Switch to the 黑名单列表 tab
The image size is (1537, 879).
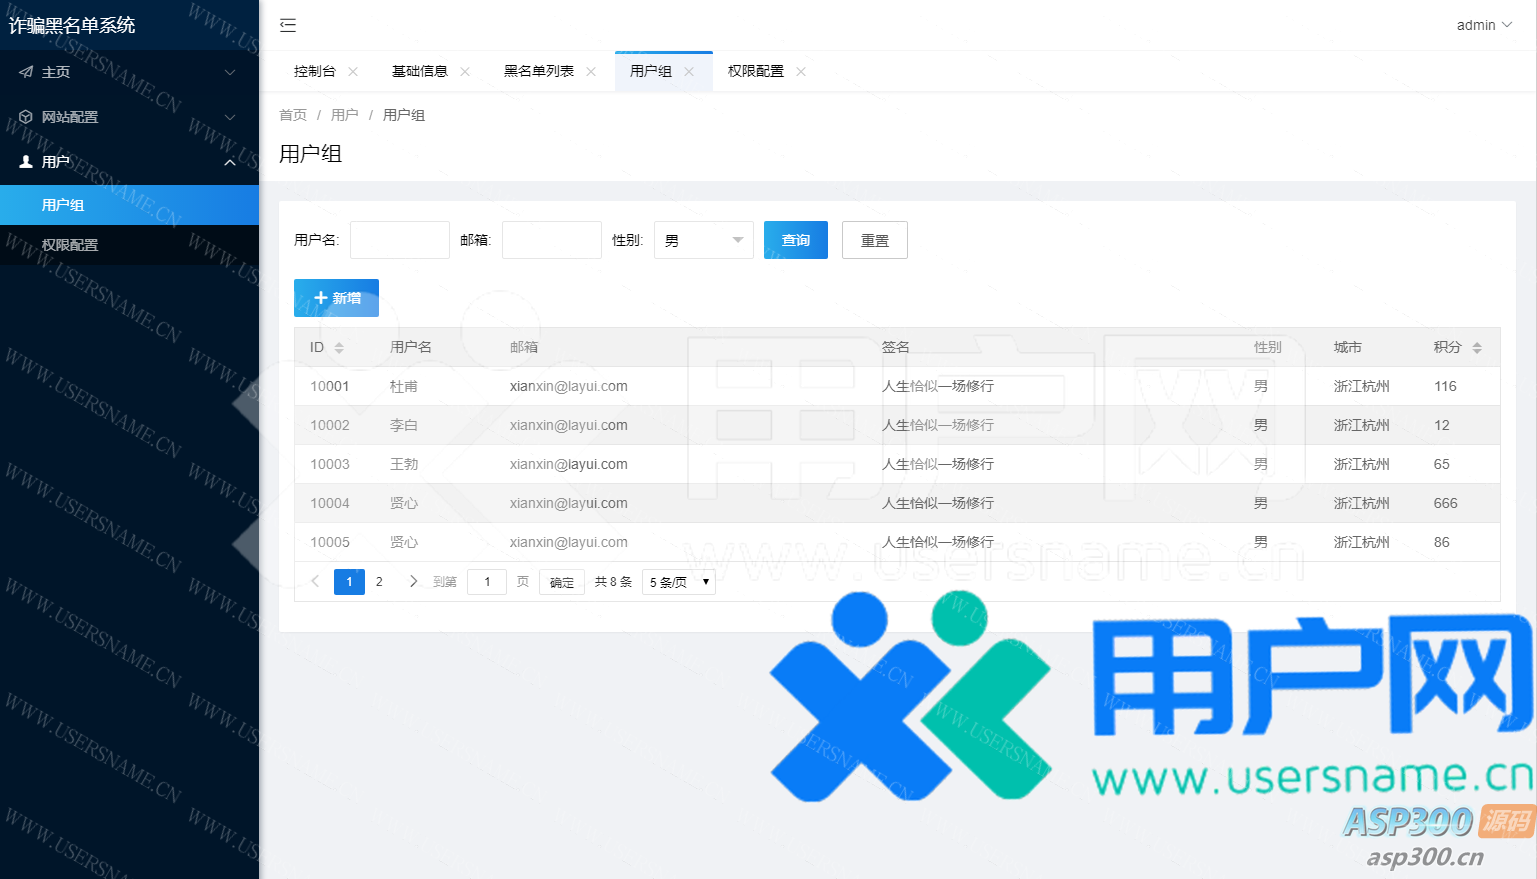538,71
